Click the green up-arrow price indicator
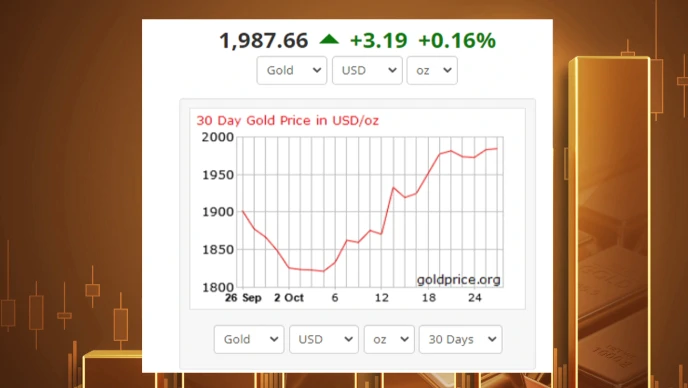This screenshot has width=688, height=388. [329, 40]
